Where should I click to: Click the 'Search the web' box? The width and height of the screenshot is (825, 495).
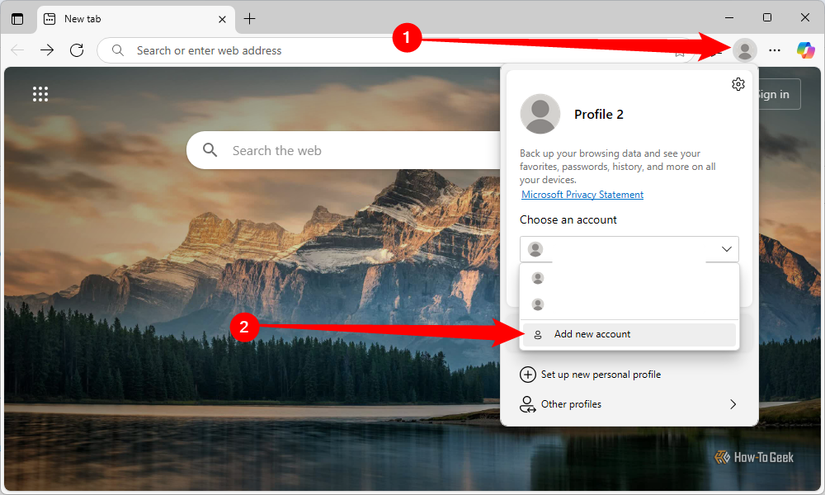(340, 150)
